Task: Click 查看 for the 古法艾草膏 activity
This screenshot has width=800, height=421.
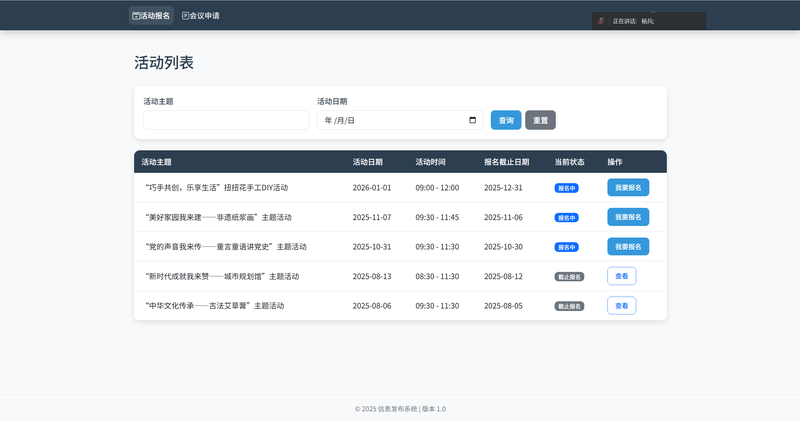Action: coord(621,306)
